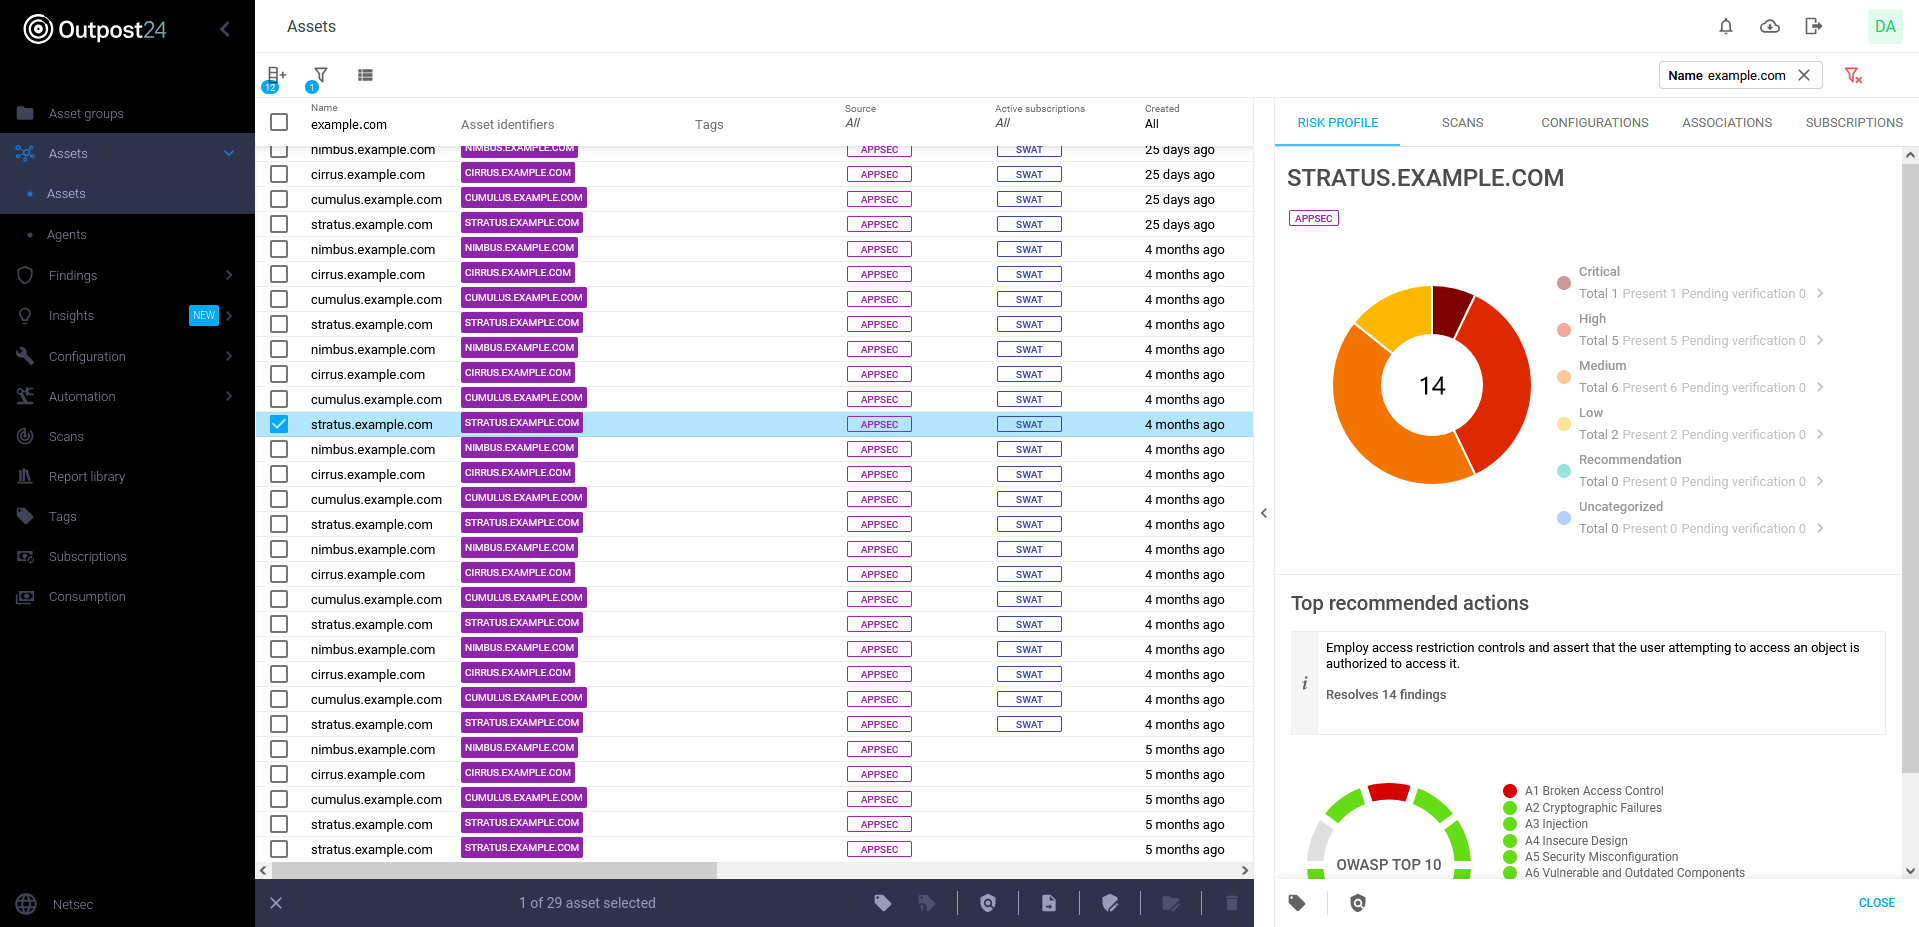Switch to the Scans tab
This screenshot has height=927, width=1919.
[x=1462, y=123]
